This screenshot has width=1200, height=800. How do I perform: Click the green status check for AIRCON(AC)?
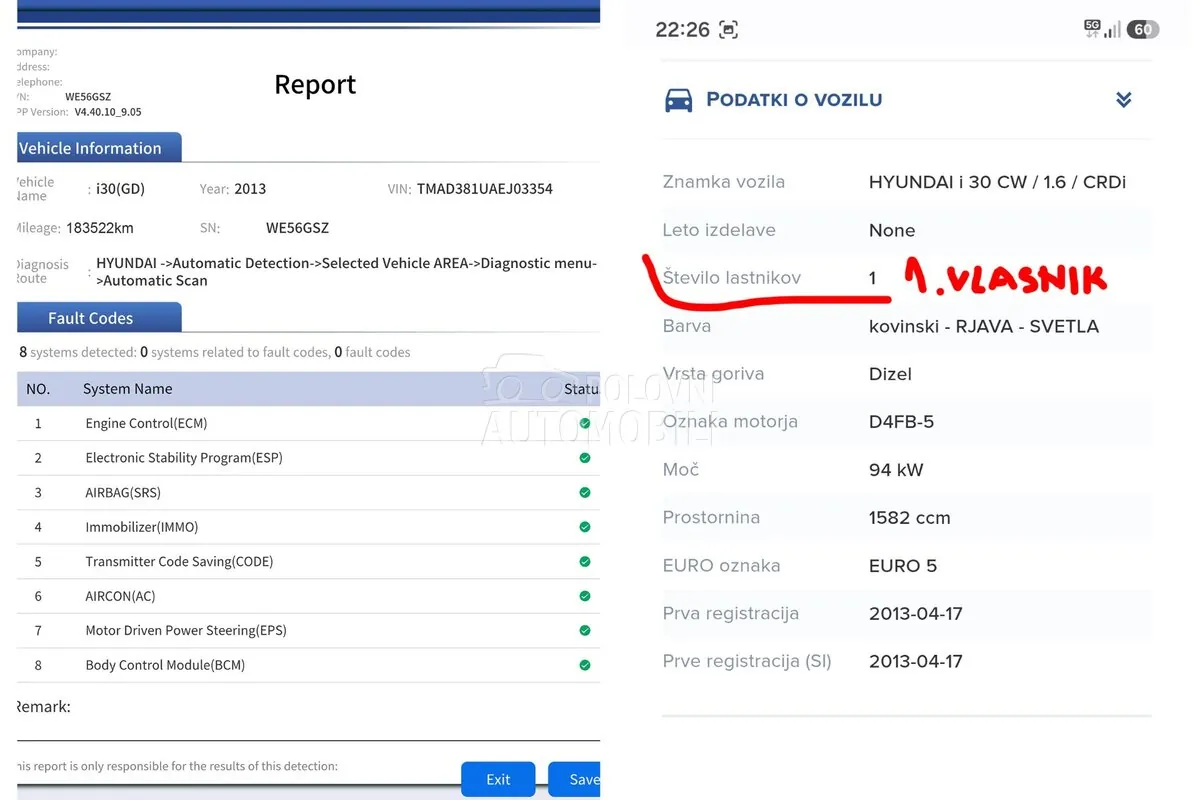(585, 596)
